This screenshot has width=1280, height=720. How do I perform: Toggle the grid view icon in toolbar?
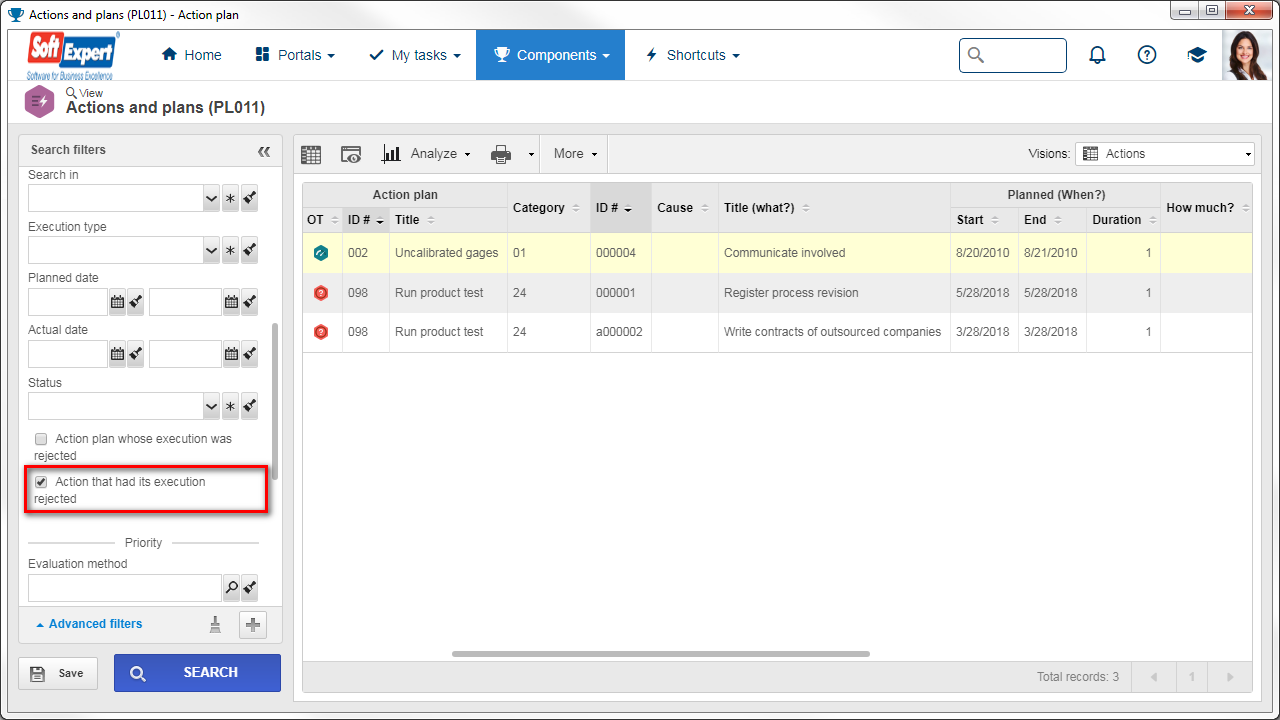point(311,154)
